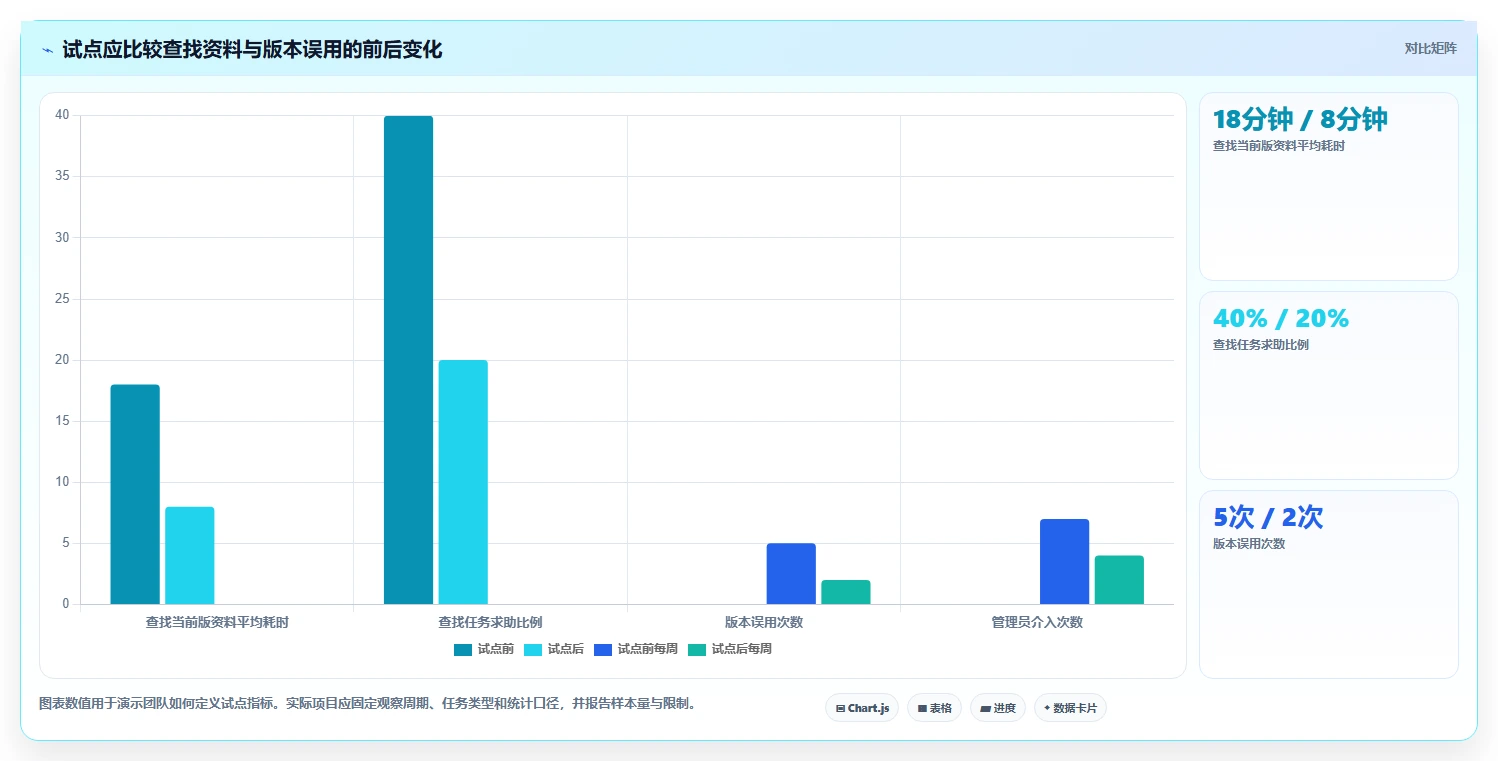Click the y-axis tick label 25
Image resolution: width=1498 pixels, height=761 pixels.
tap(62, 299)
